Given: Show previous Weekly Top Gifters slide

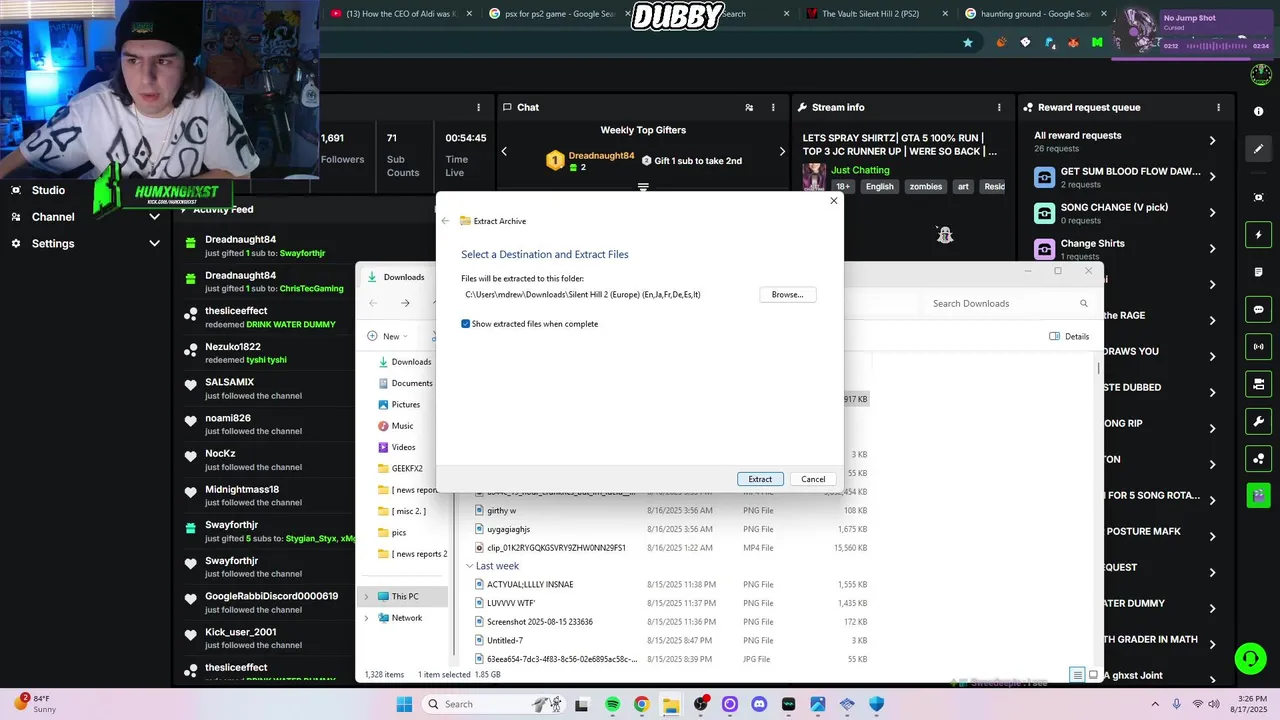Looking at the screenshot, I should (x=504, y=151).
